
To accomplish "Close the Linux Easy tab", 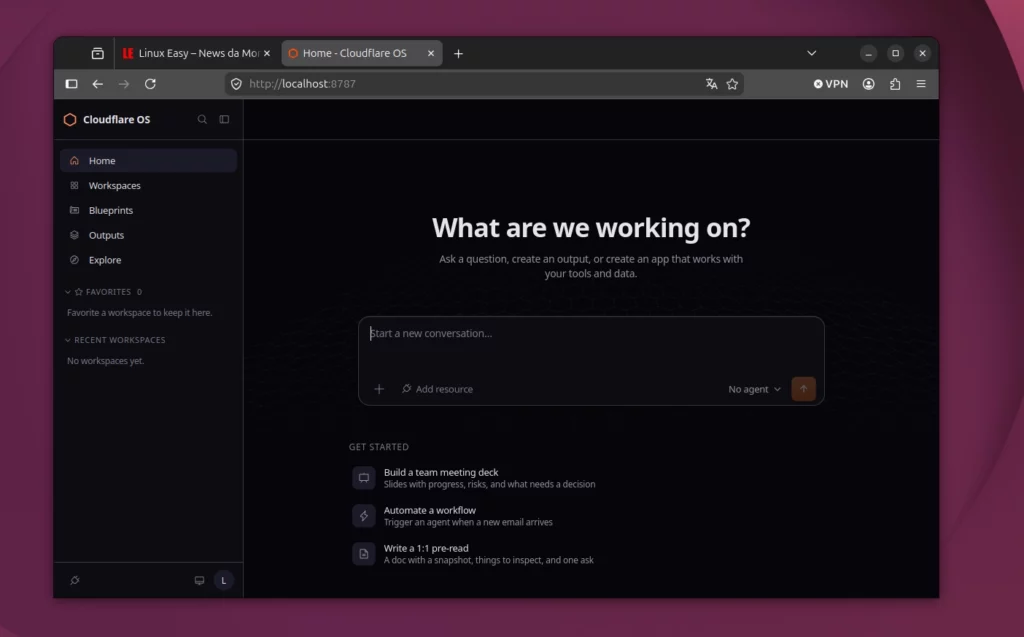I will click(266, 54).
